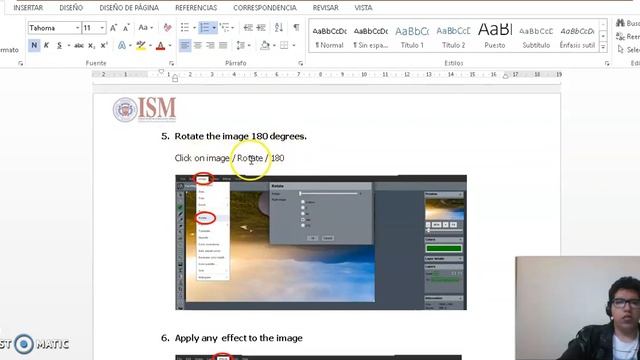Apply paragraph shading with the paint bucket
The height and width of the screenshot is (360, 640).
point(265,45)
